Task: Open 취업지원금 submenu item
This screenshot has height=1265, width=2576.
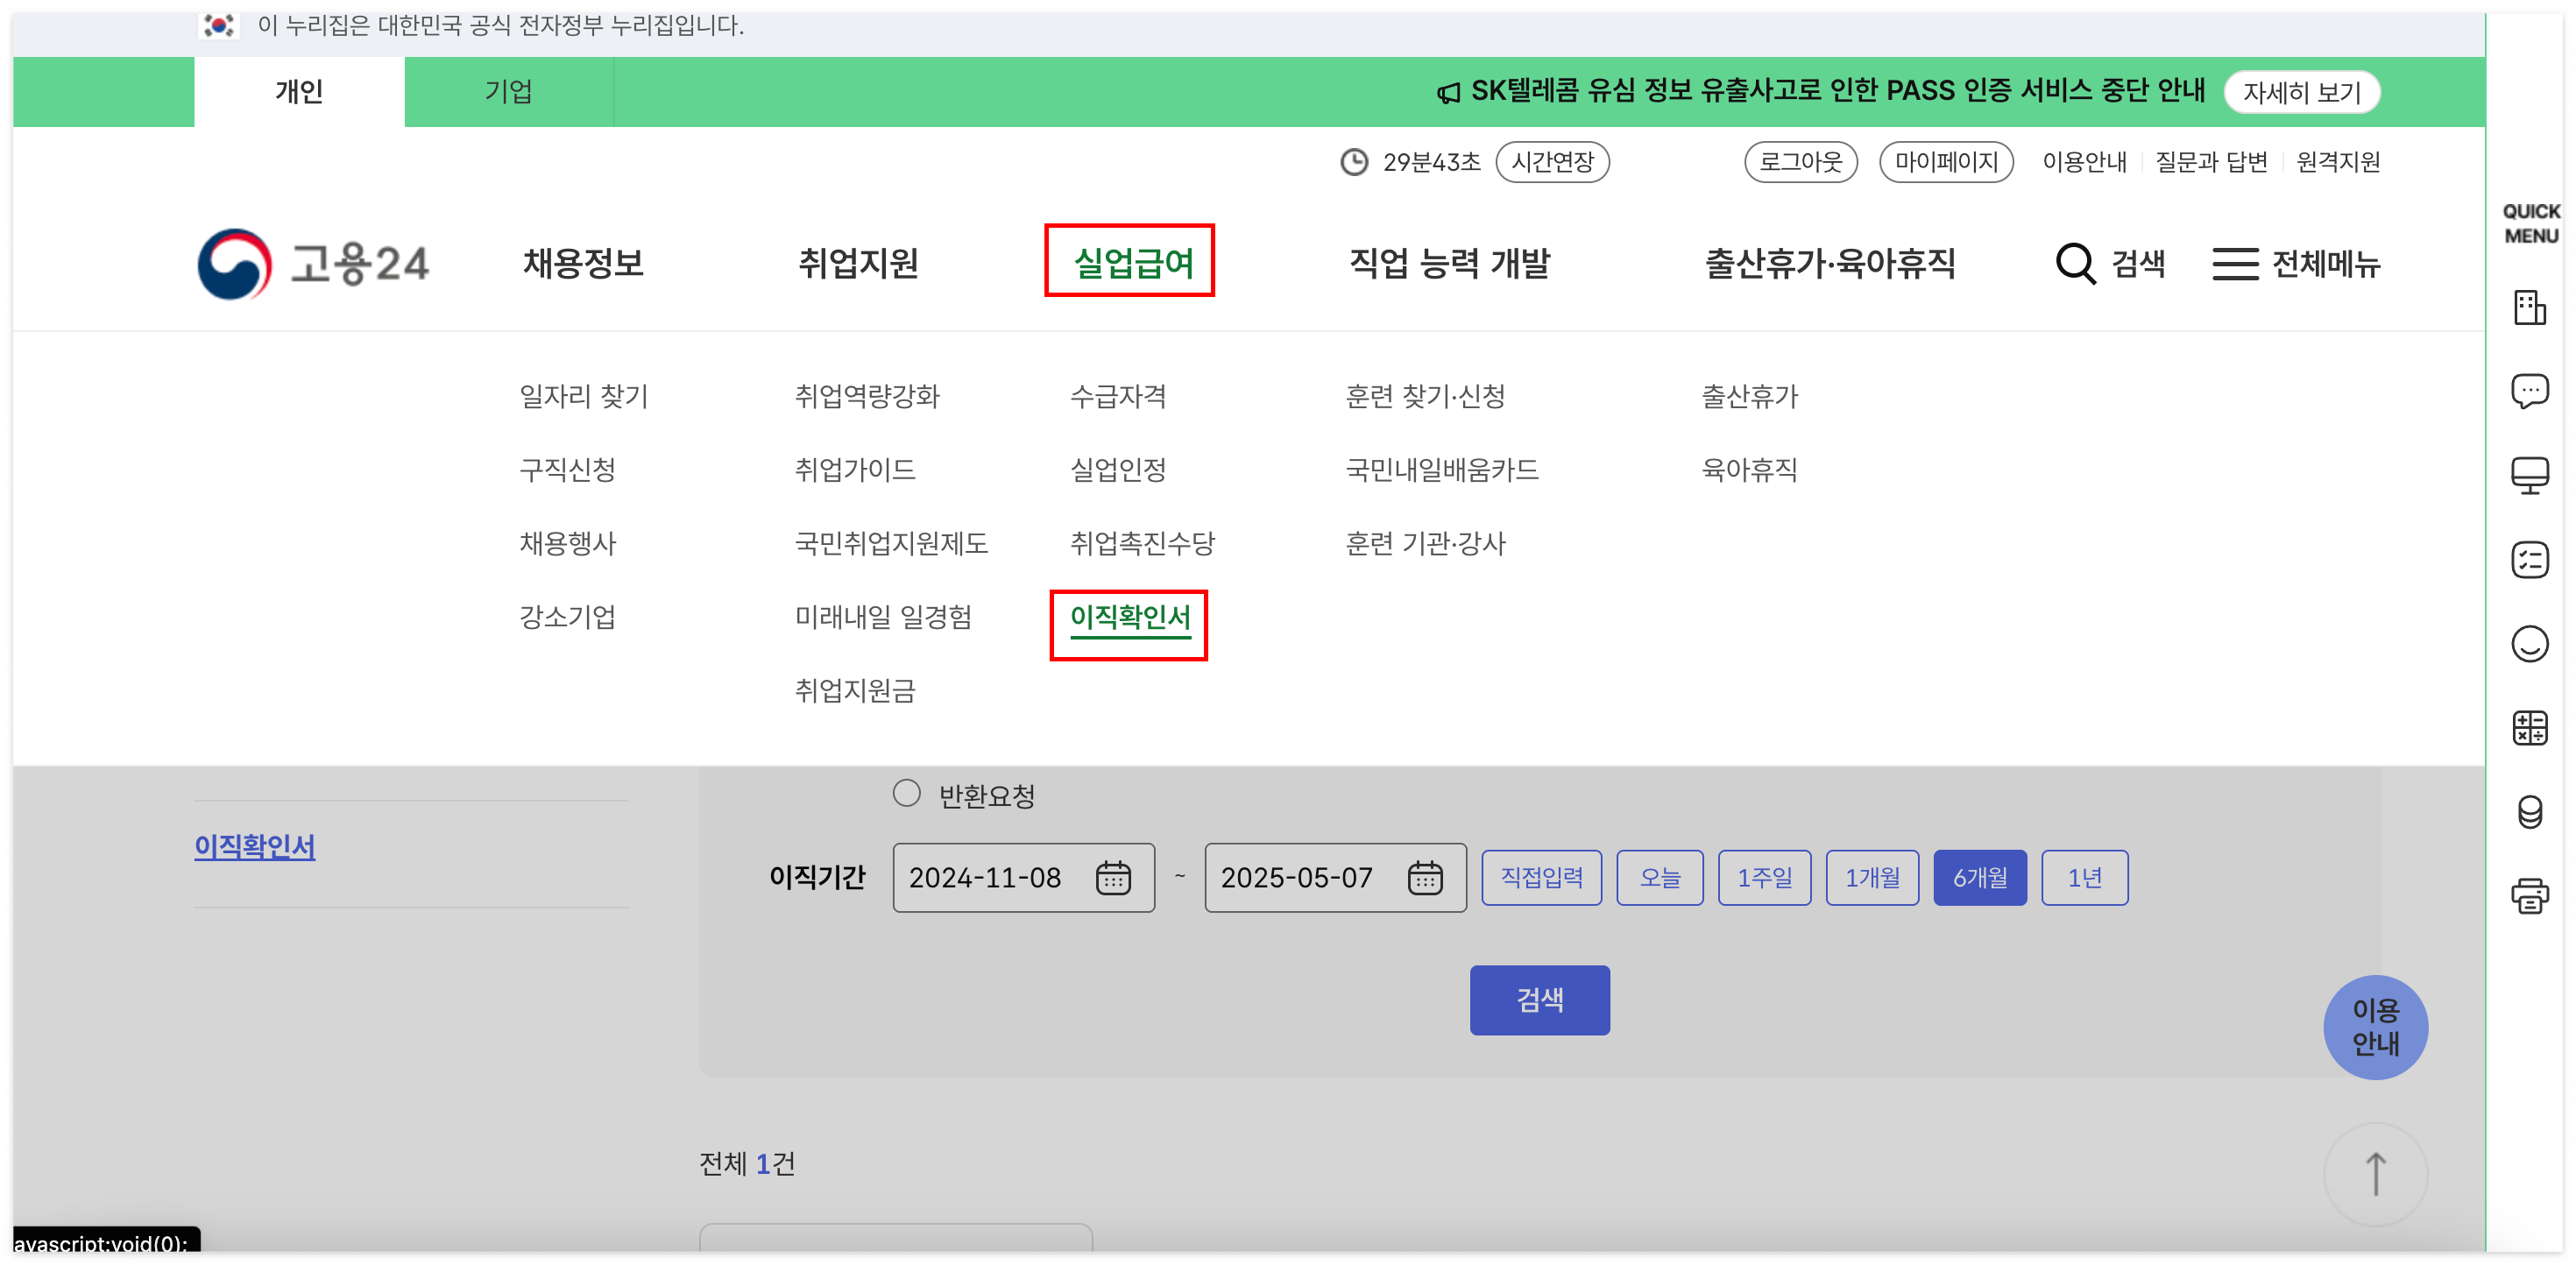Action: tap(855, 691)
